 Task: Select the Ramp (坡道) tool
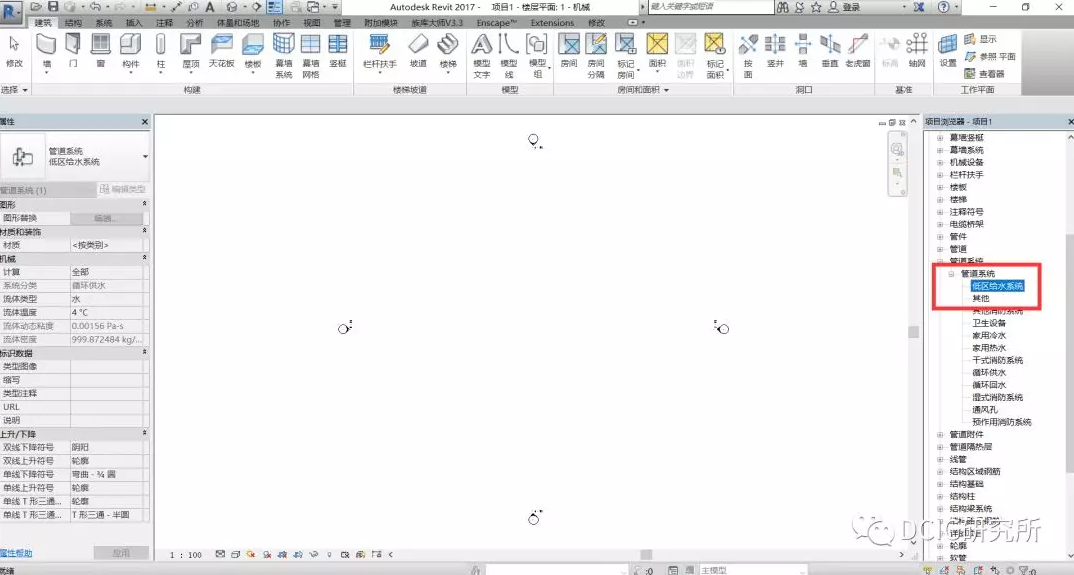coord(418,51)
